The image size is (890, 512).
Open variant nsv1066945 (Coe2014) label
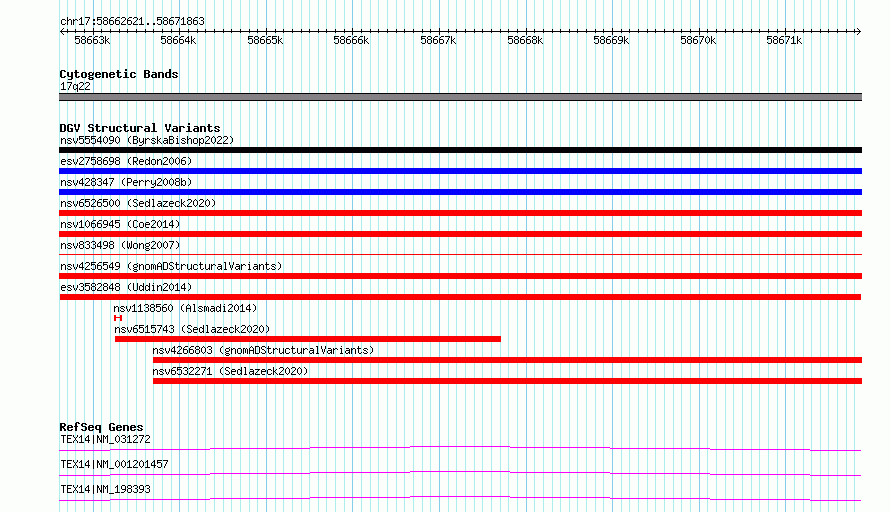(120, 224)
